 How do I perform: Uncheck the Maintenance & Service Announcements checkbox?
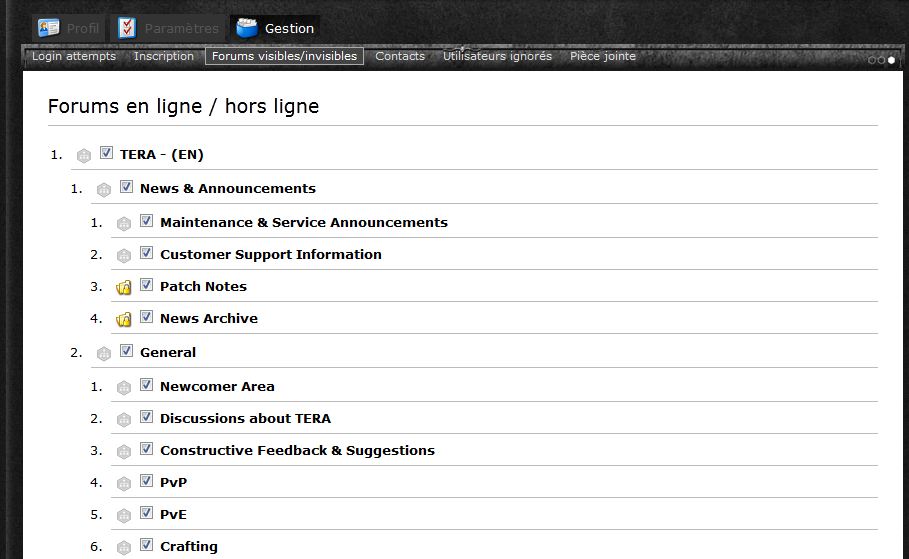click(x=147, y=221)
